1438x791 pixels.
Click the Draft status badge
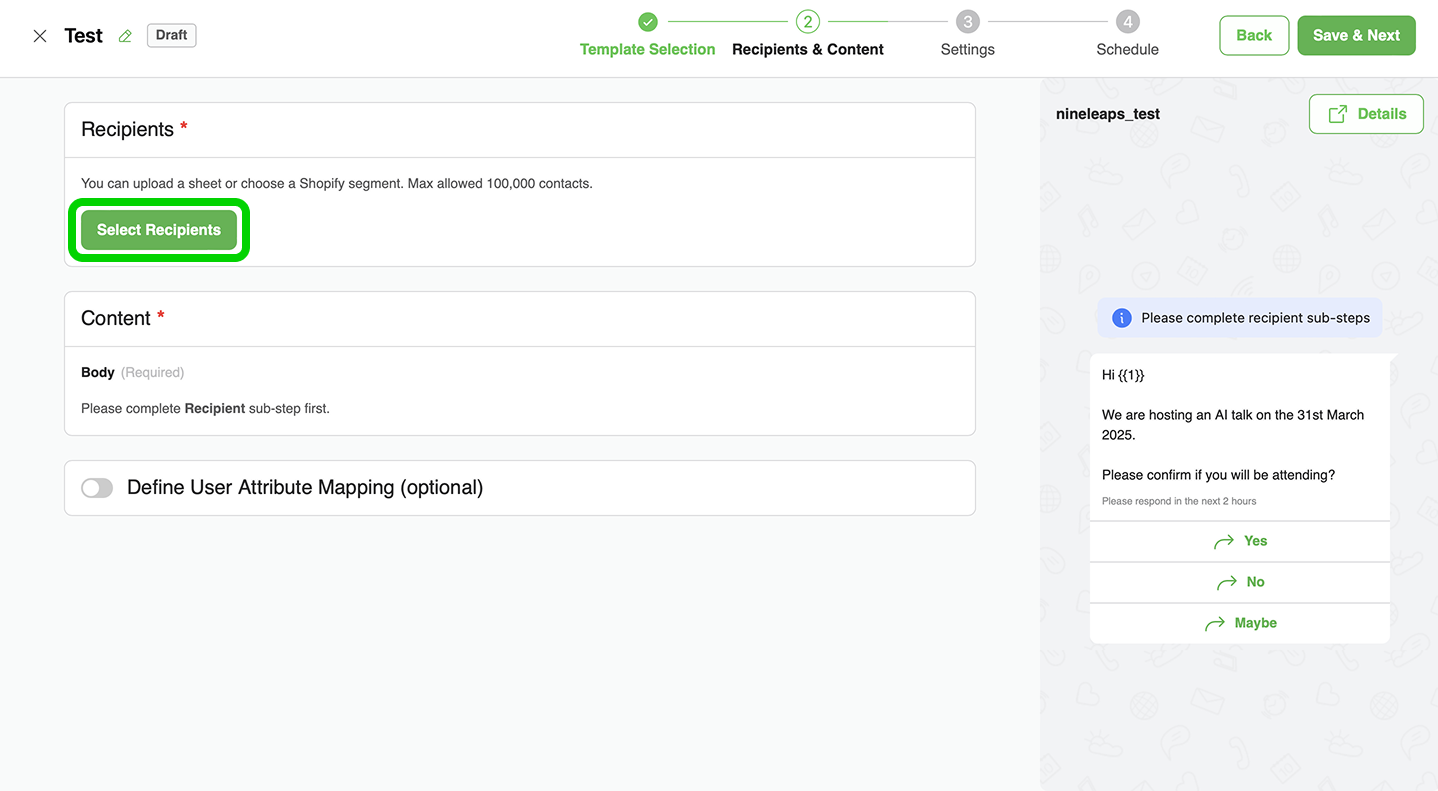(171, 35)
